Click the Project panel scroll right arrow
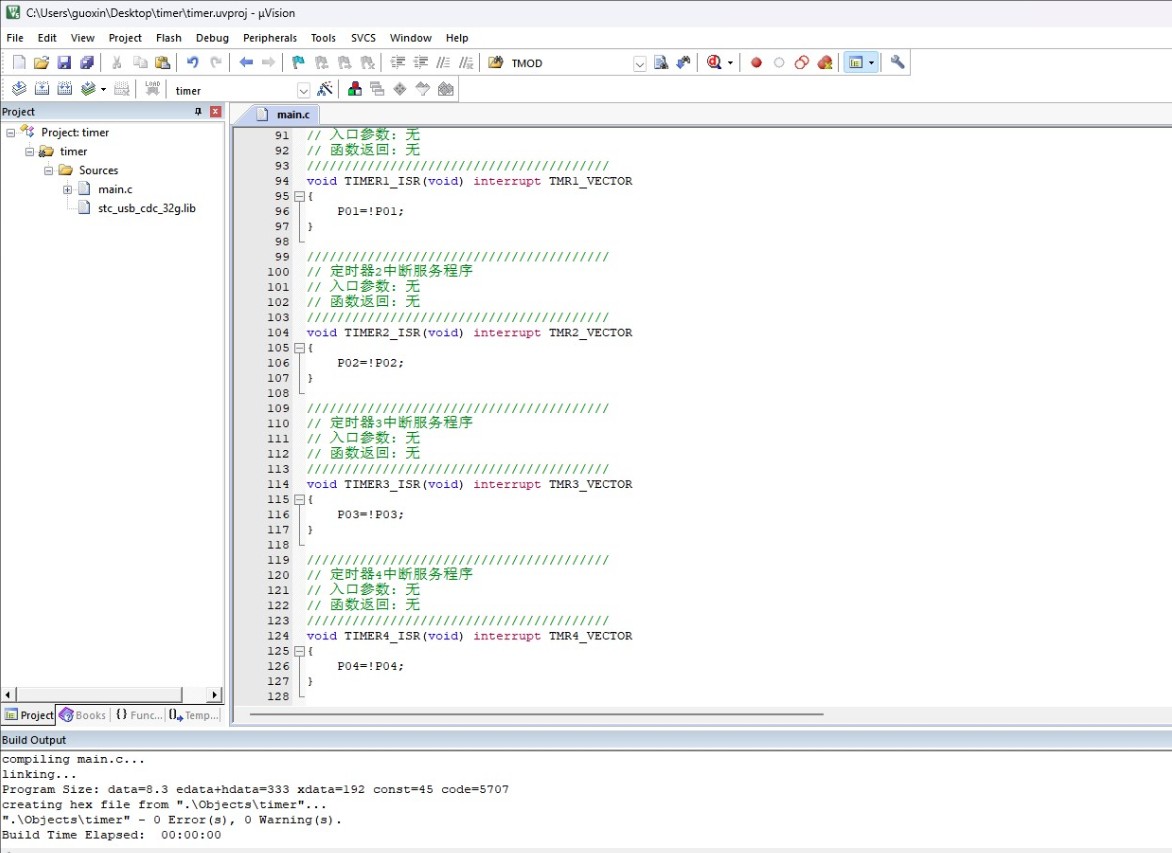The height and width of the screenshot is (853, 1172). pos(215,695)
